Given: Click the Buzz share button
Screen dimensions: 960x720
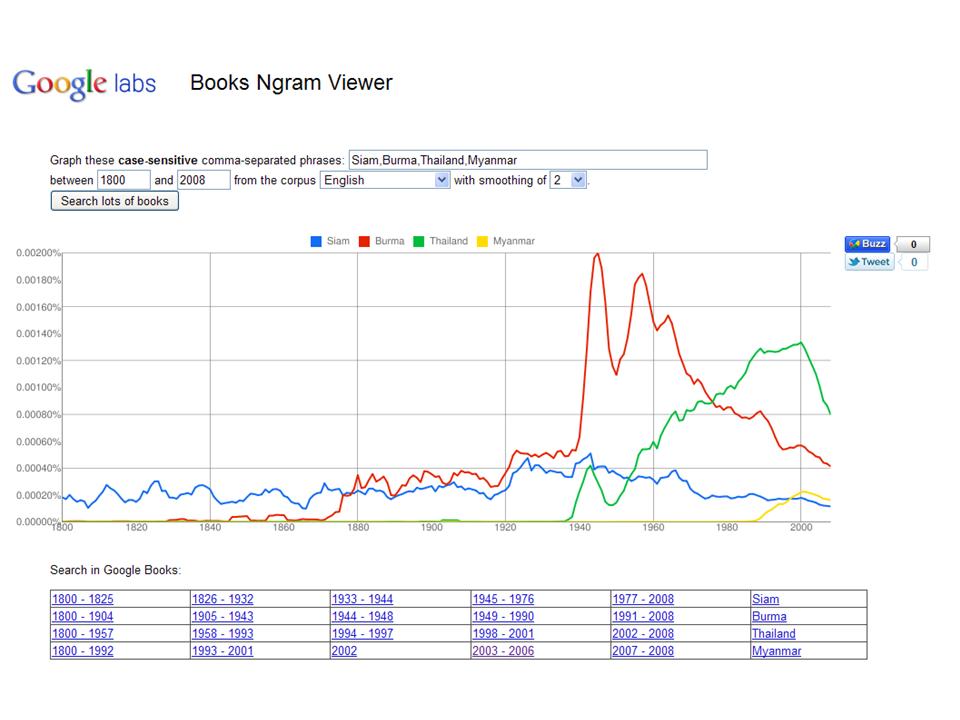Looking at the screenshot, I should (867, 244).
